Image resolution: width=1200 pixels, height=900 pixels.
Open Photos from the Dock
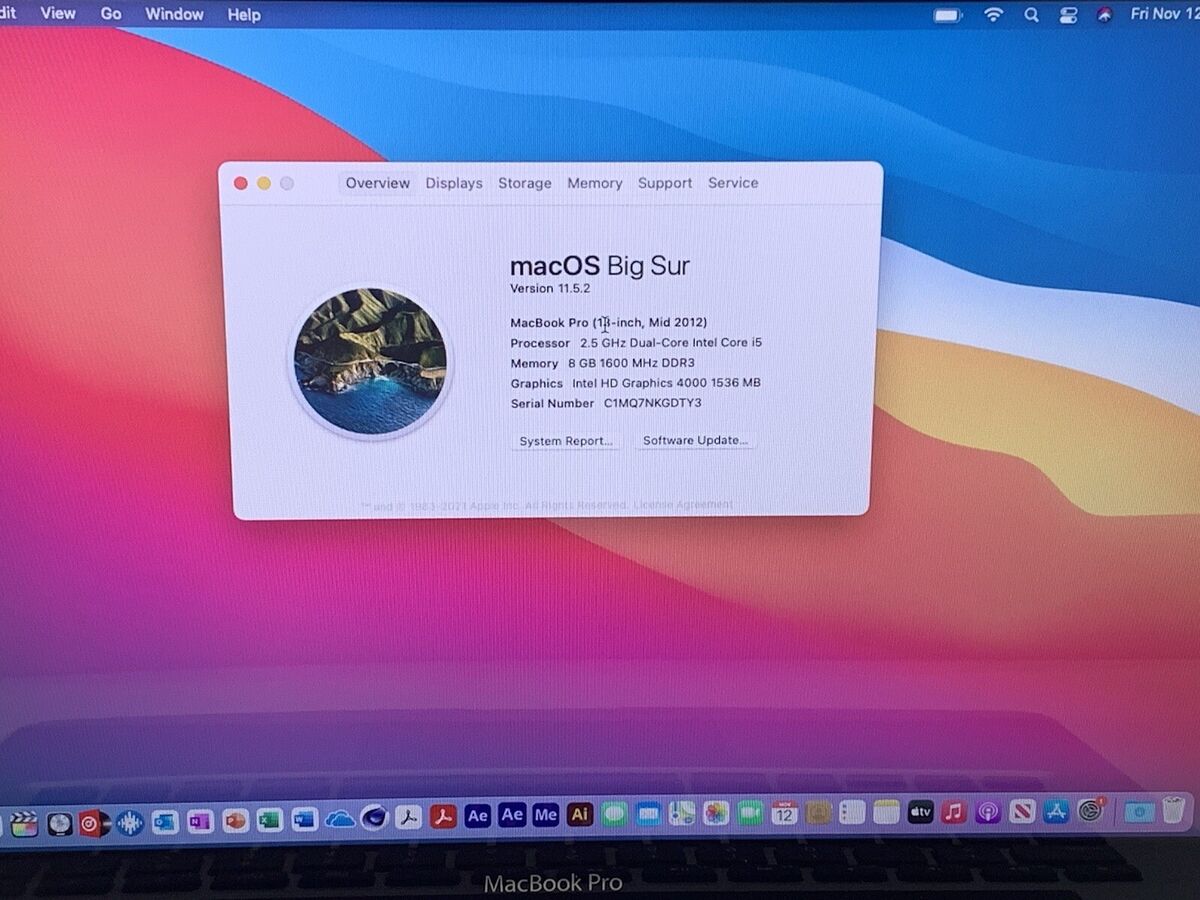(716, 813)
